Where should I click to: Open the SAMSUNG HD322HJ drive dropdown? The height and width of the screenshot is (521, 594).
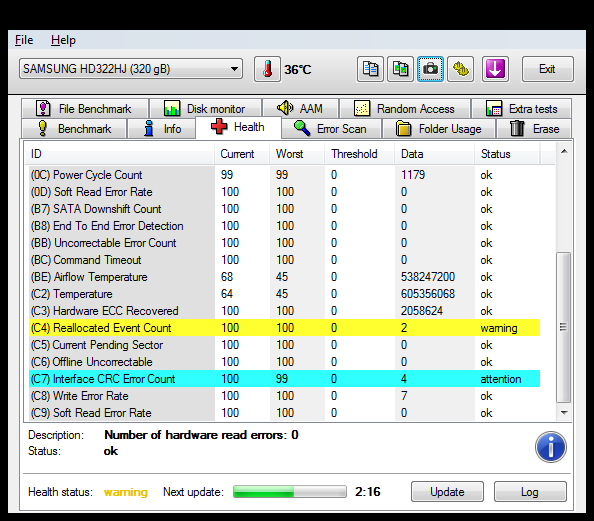coord(131,69)
